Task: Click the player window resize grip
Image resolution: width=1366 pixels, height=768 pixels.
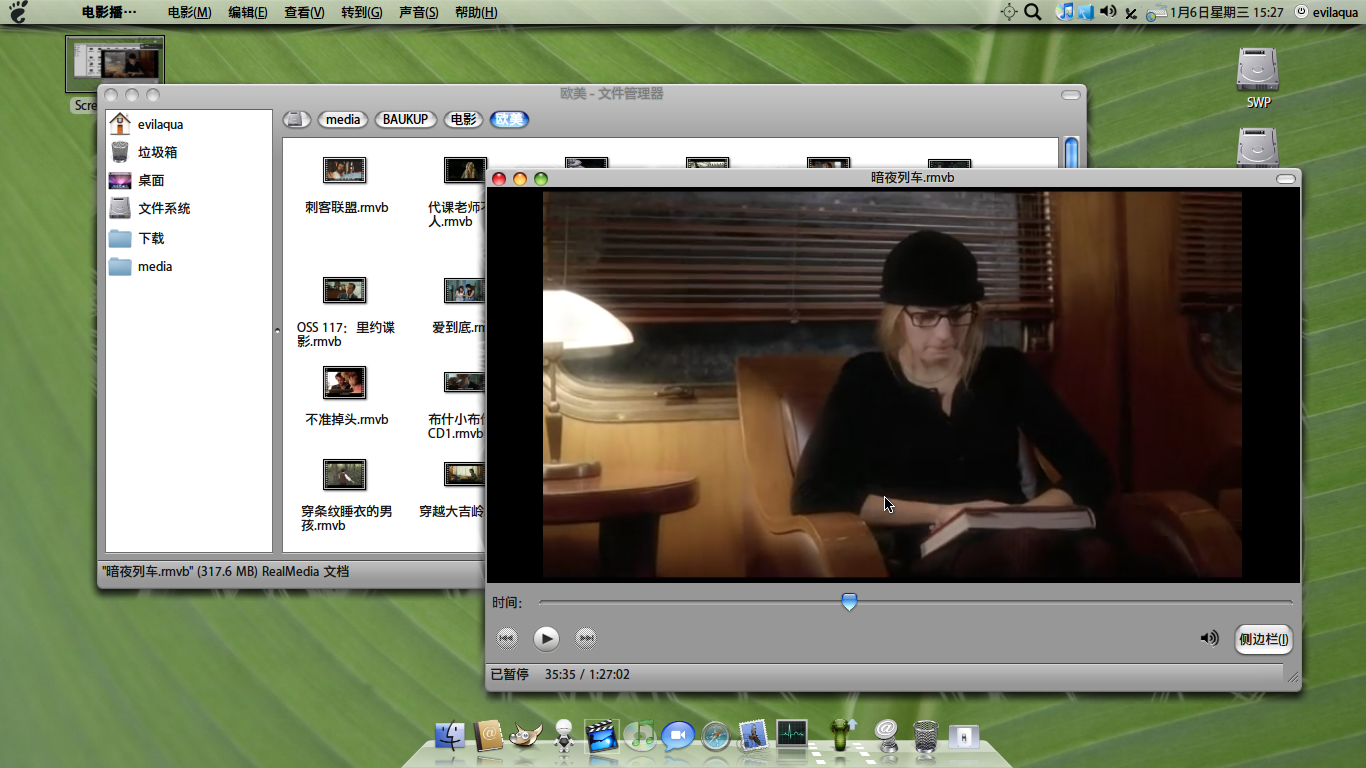Action: pos(1292,677)
